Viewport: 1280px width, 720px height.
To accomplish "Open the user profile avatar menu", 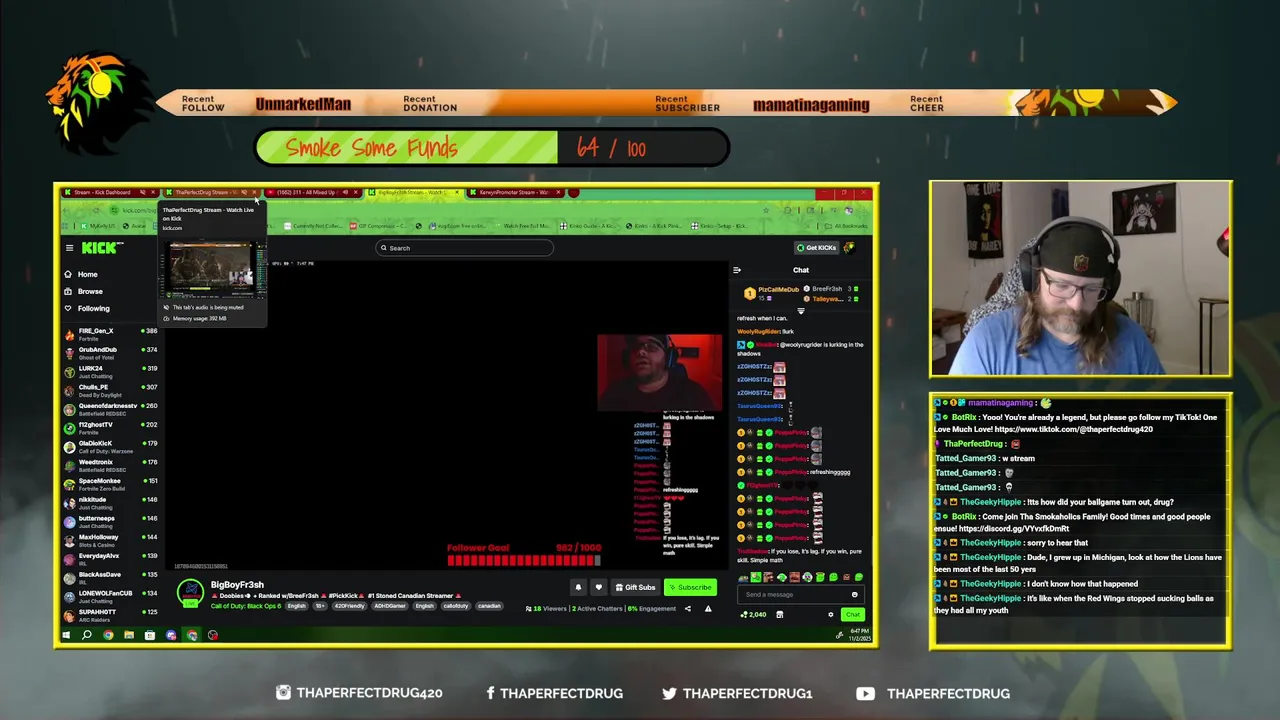I will point(850,248).
